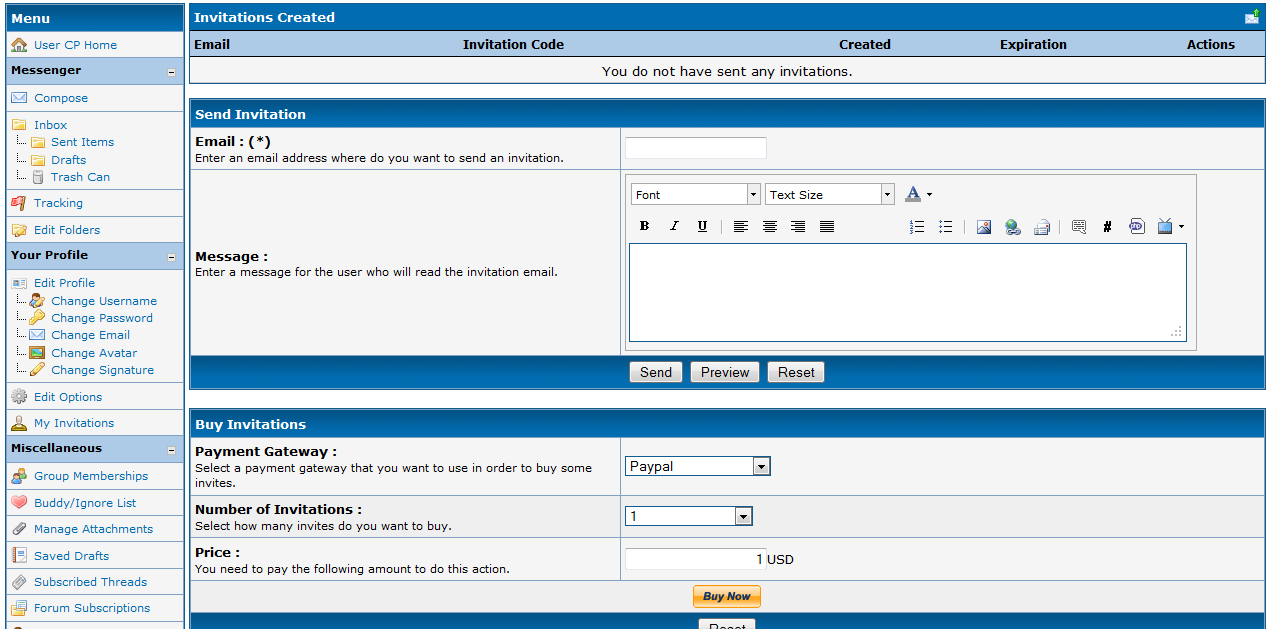Center align the message text
This screenshot has width=1266, height=629.
point(769,227)
